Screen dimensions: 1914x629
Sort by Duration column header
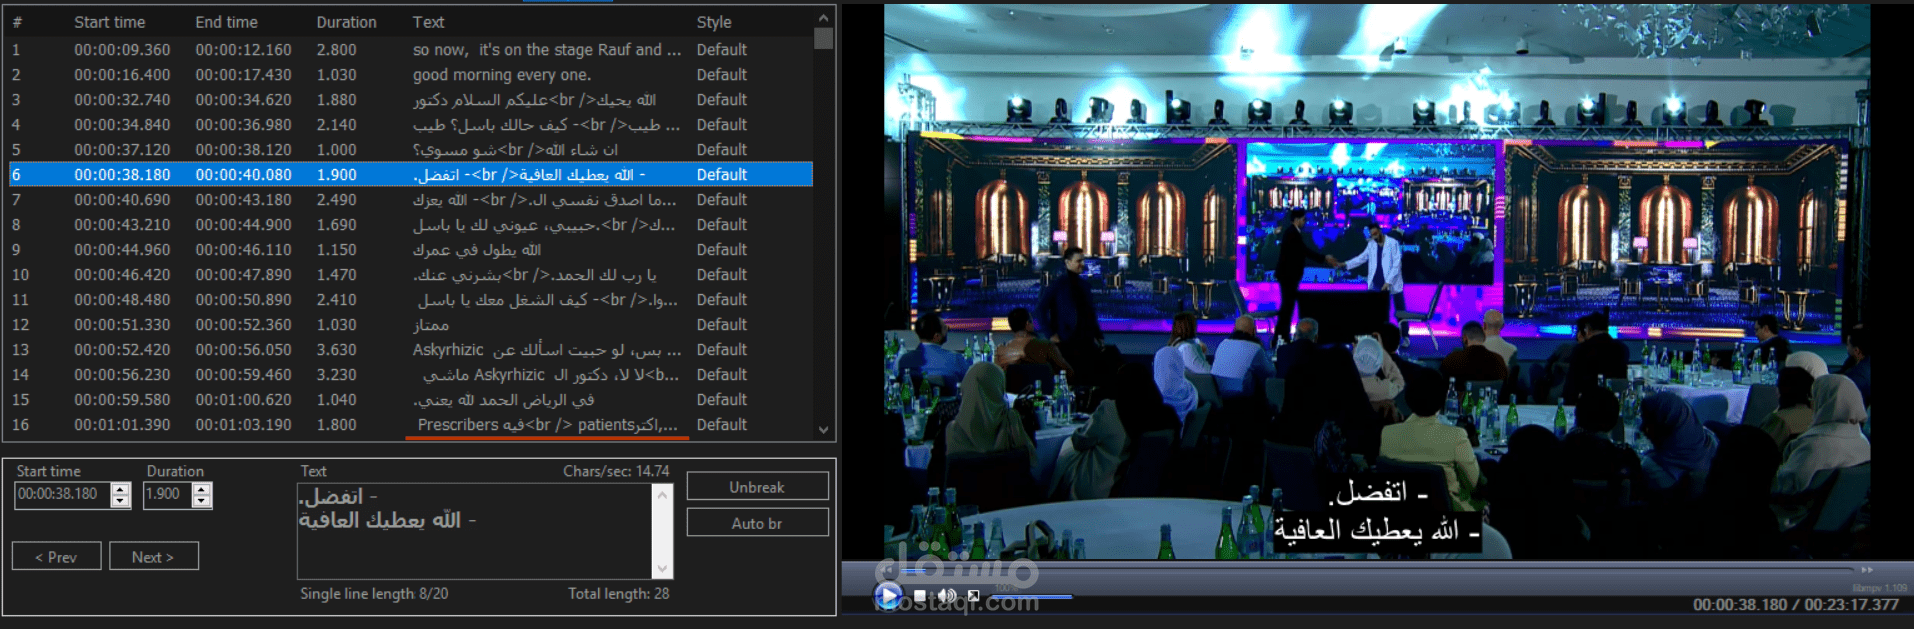346,22
